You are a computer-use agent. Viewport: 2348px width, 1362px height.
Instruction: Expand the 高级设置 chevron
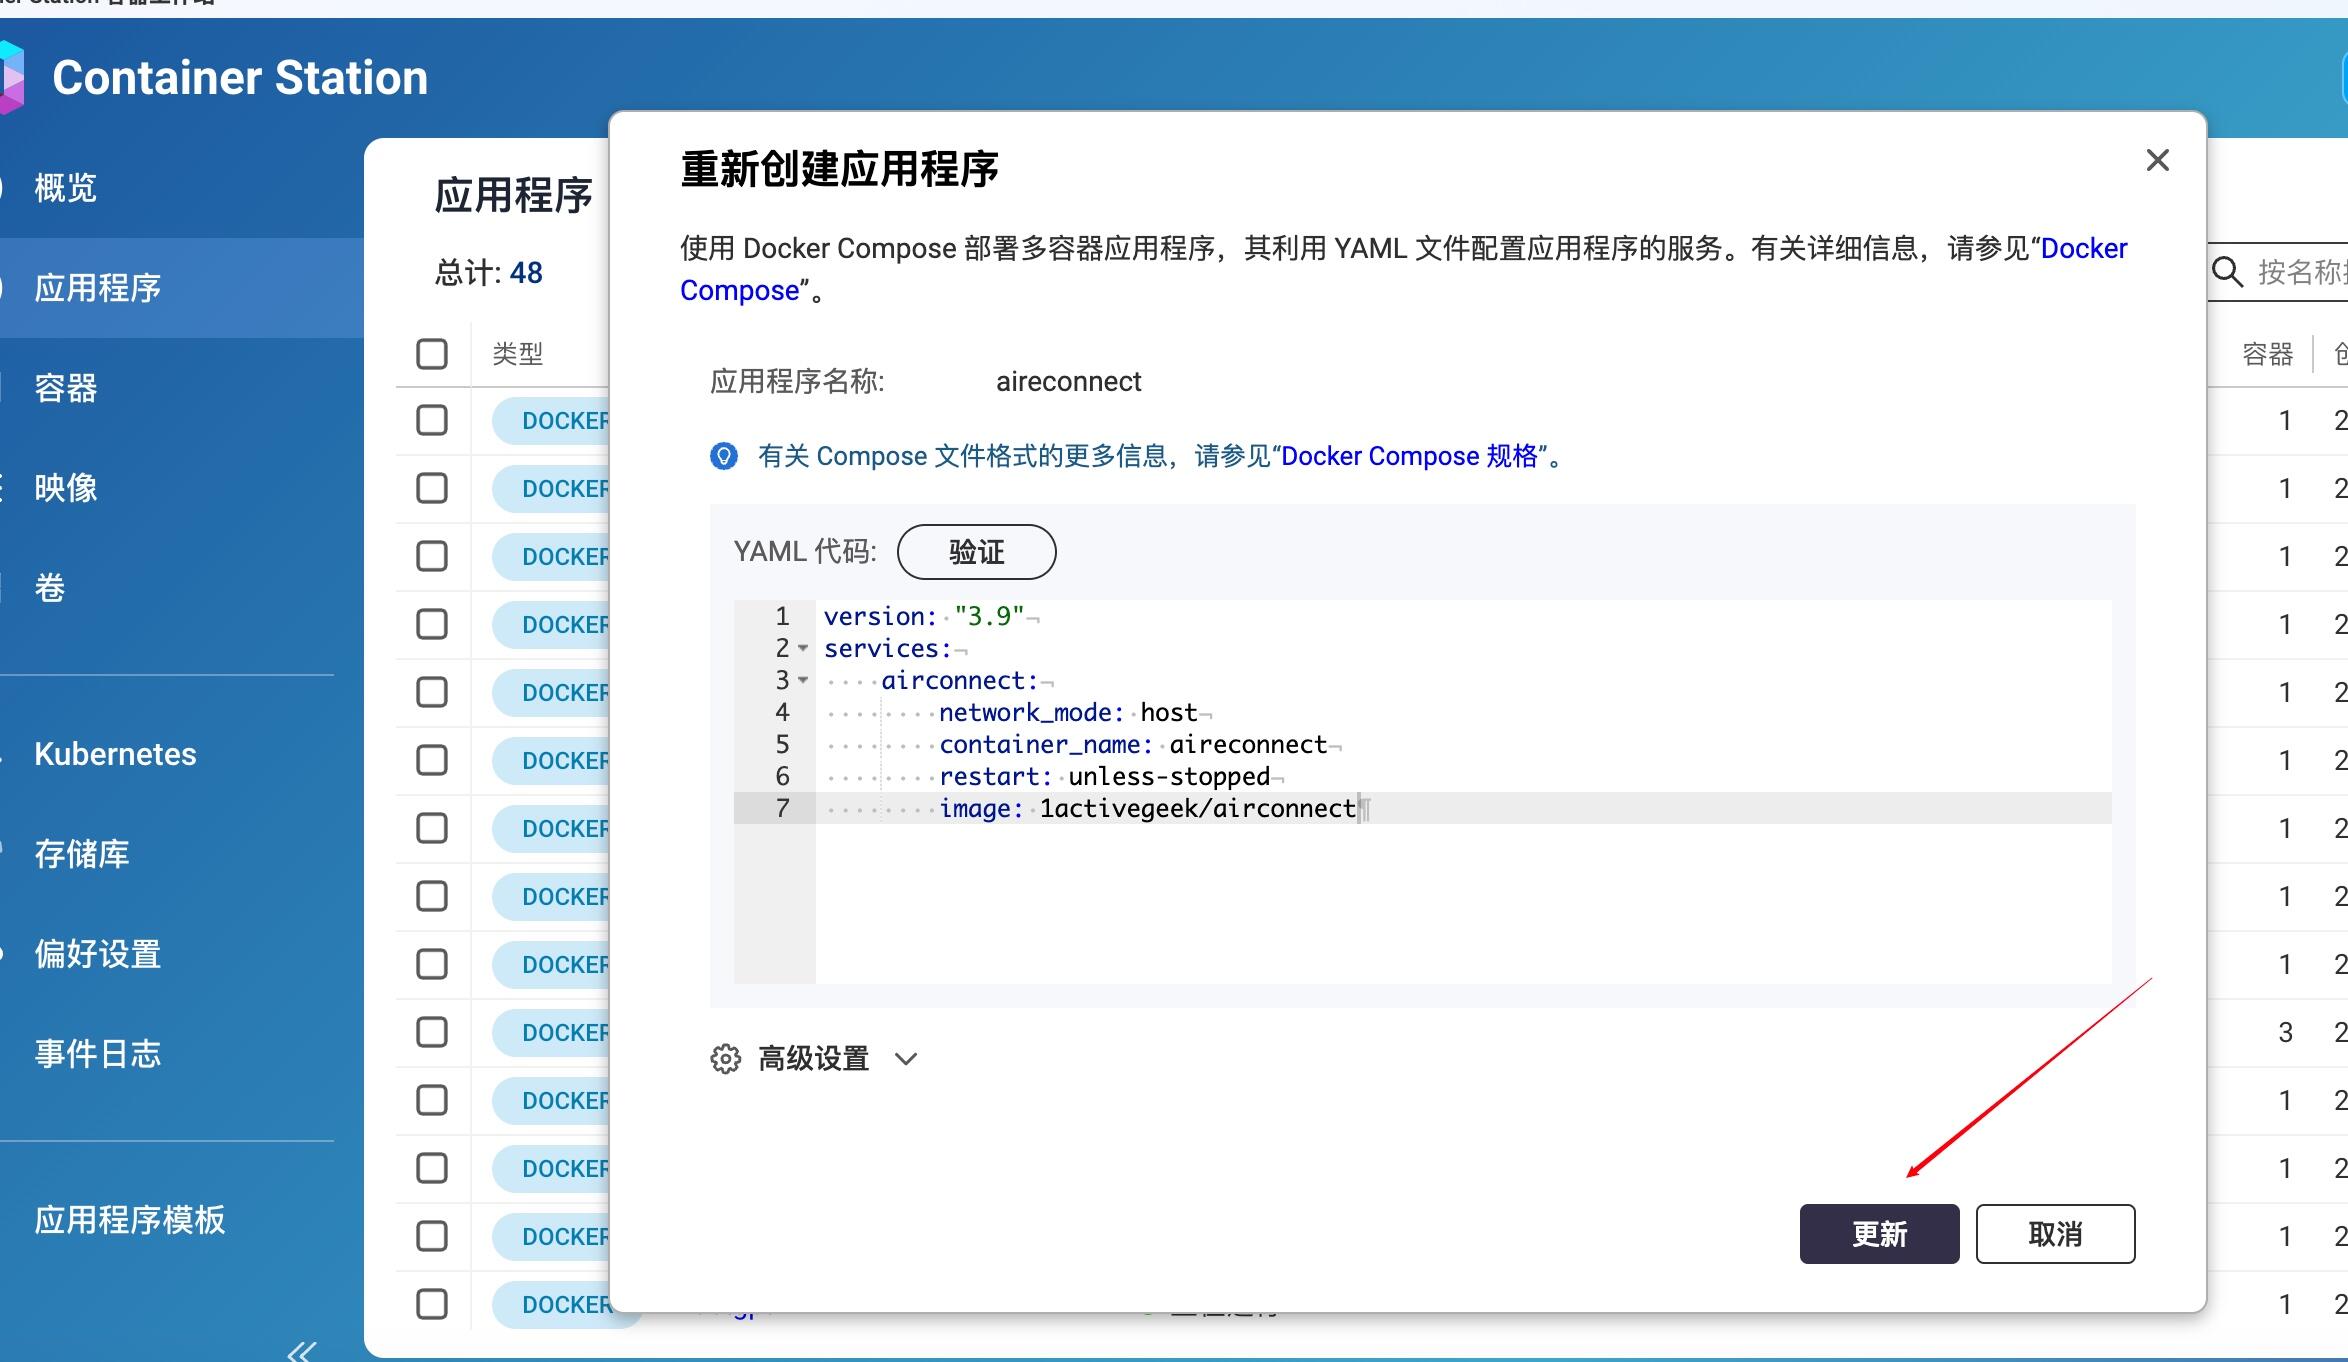[906, 1059]
